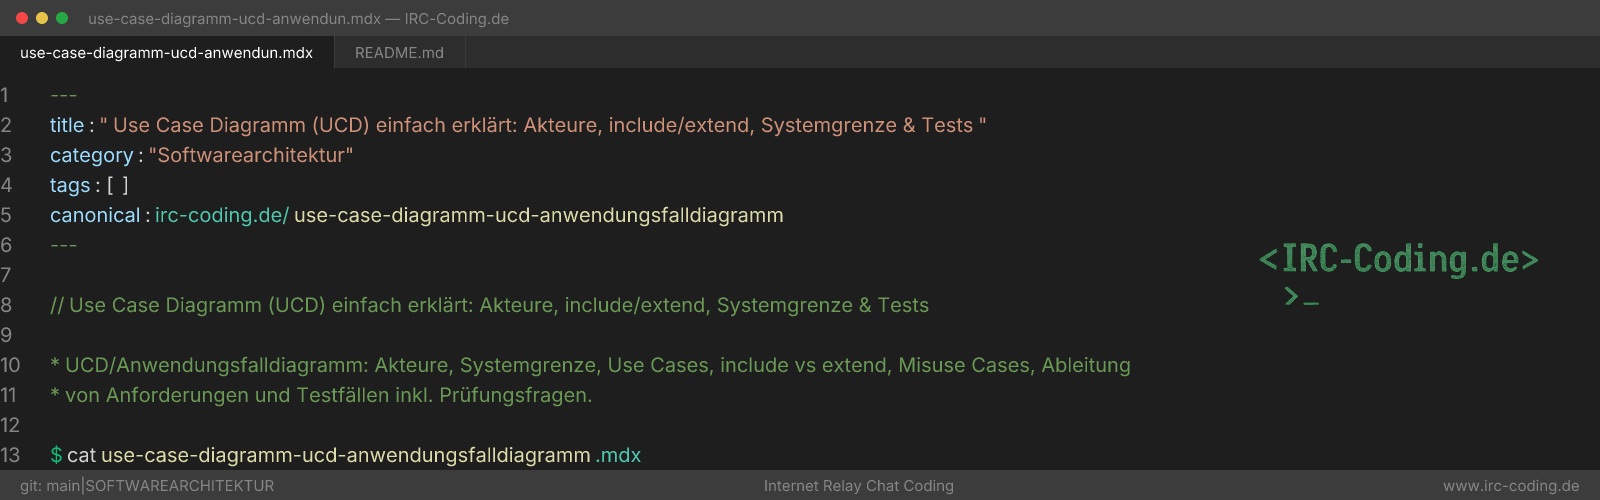
Task: Click www.irc-coding.de in the status bar
Action: point(1511,486)
